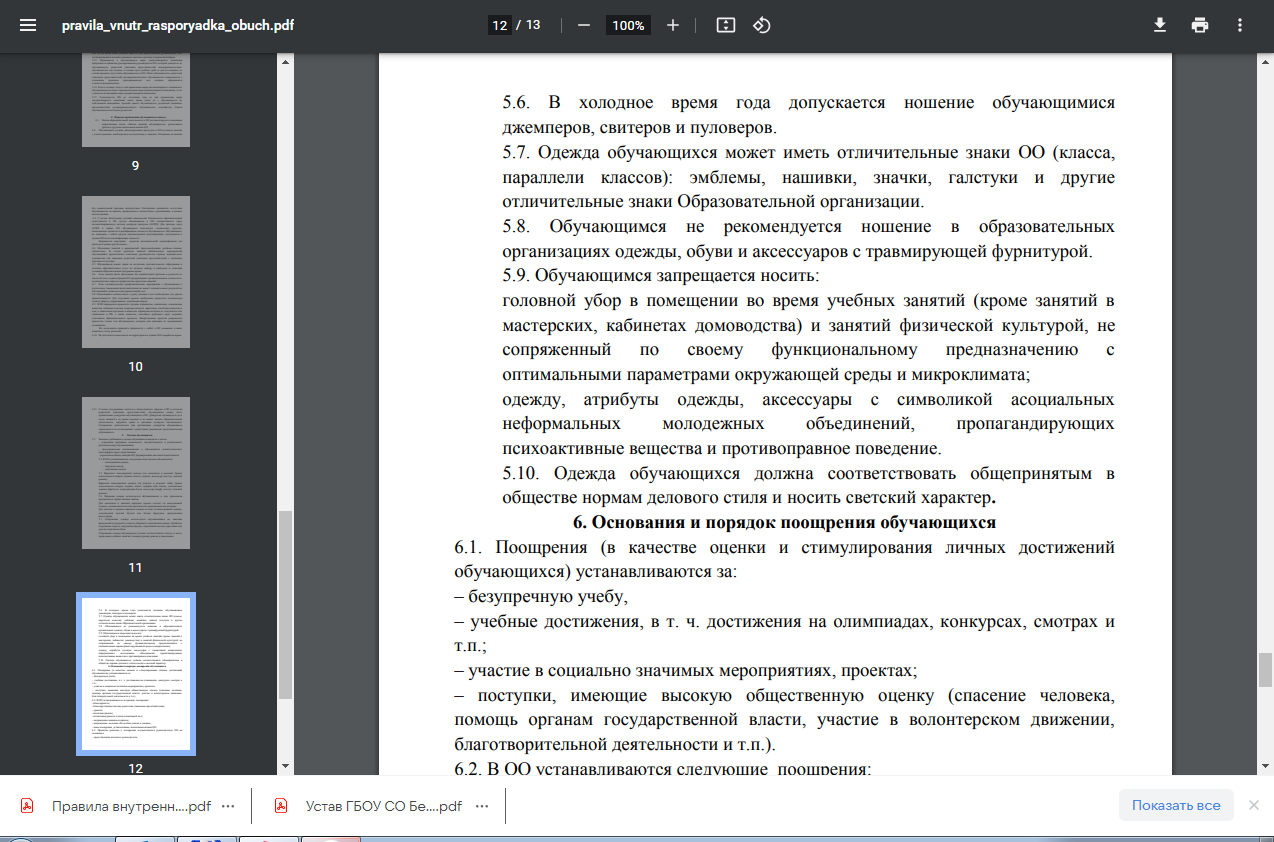
Task: Click the "Показать все" button
Action: click(1176, 805)
